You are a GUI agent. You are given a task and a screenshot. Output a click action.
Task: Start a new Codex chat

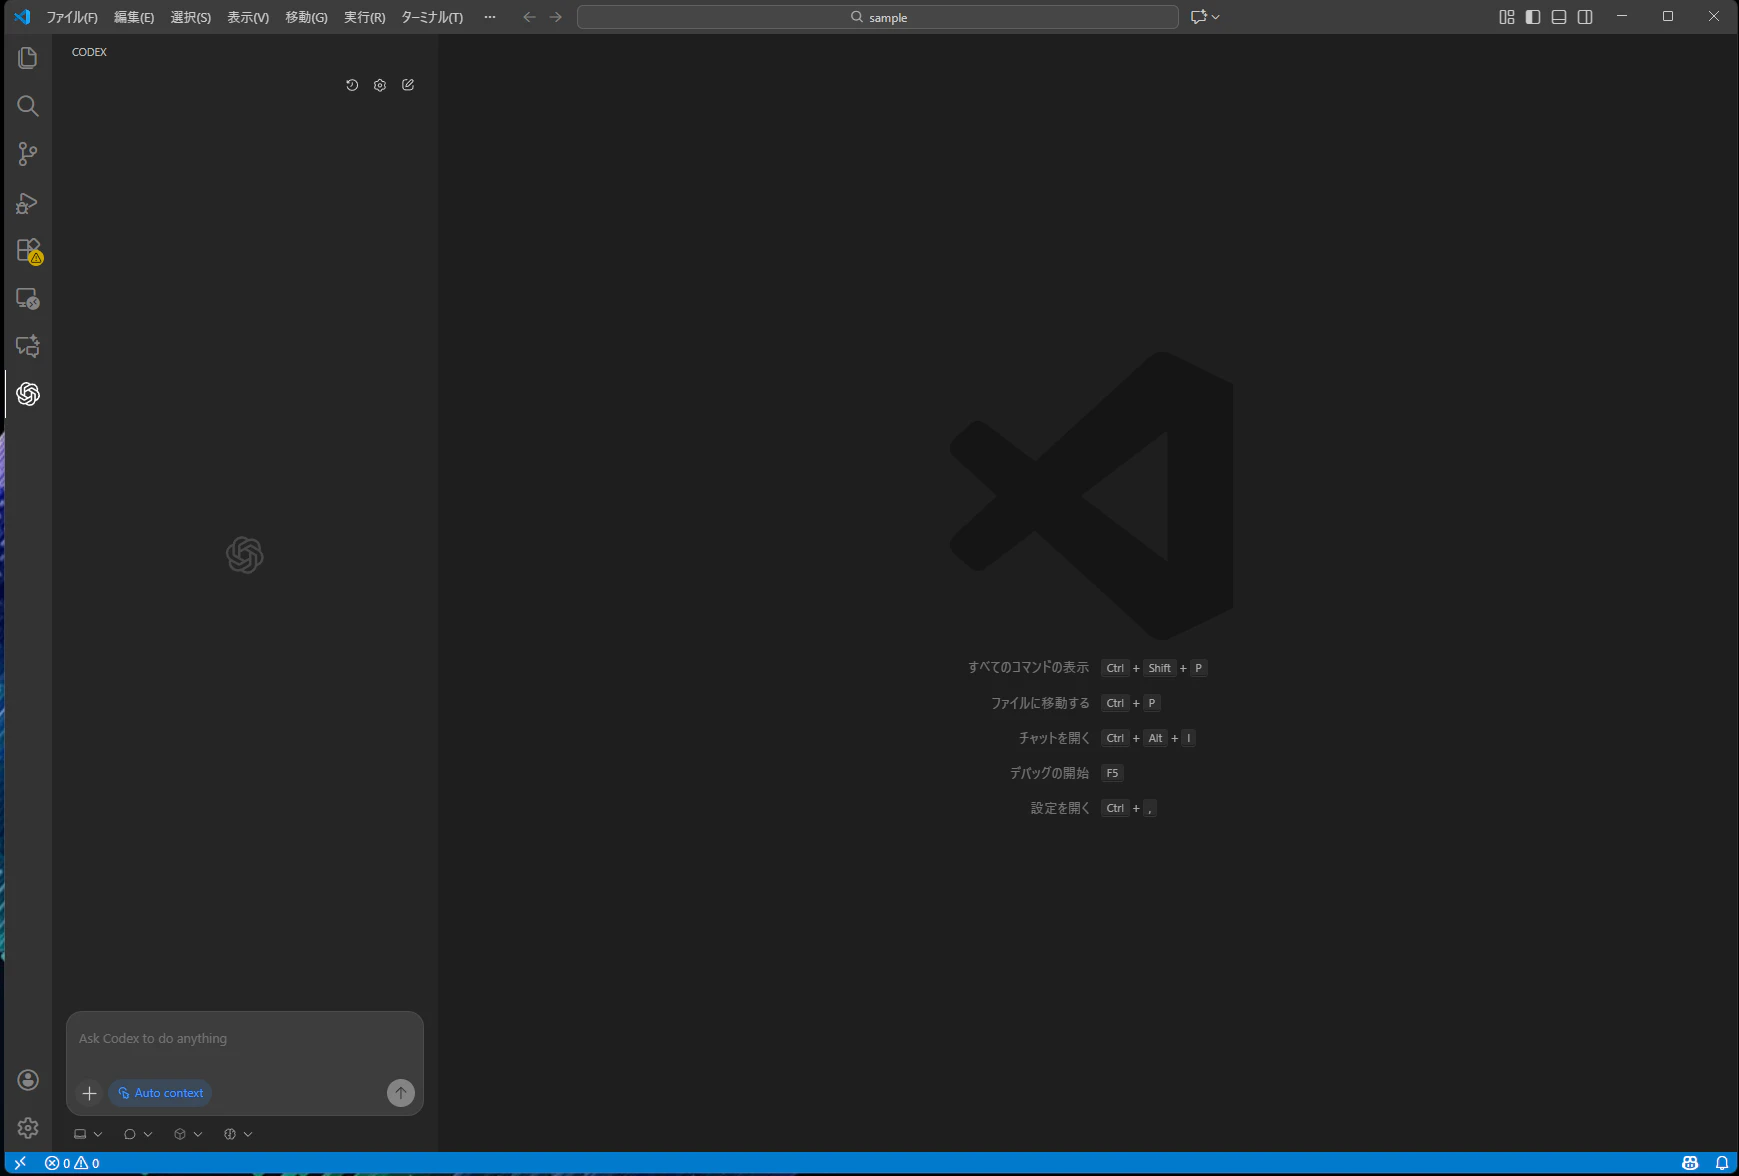tap(408, 85)
